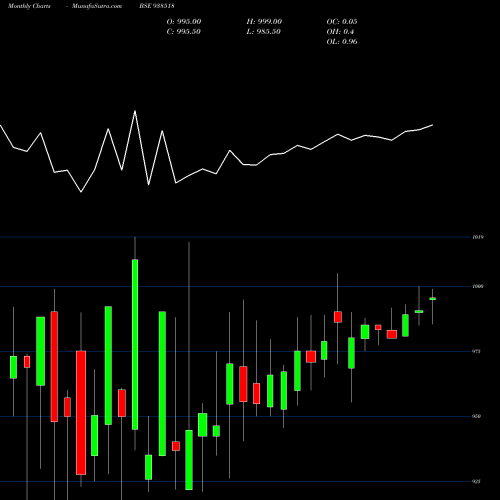The image size is (500, 500).
Task: Click the 950 price axis label
Action: point(477,416)
